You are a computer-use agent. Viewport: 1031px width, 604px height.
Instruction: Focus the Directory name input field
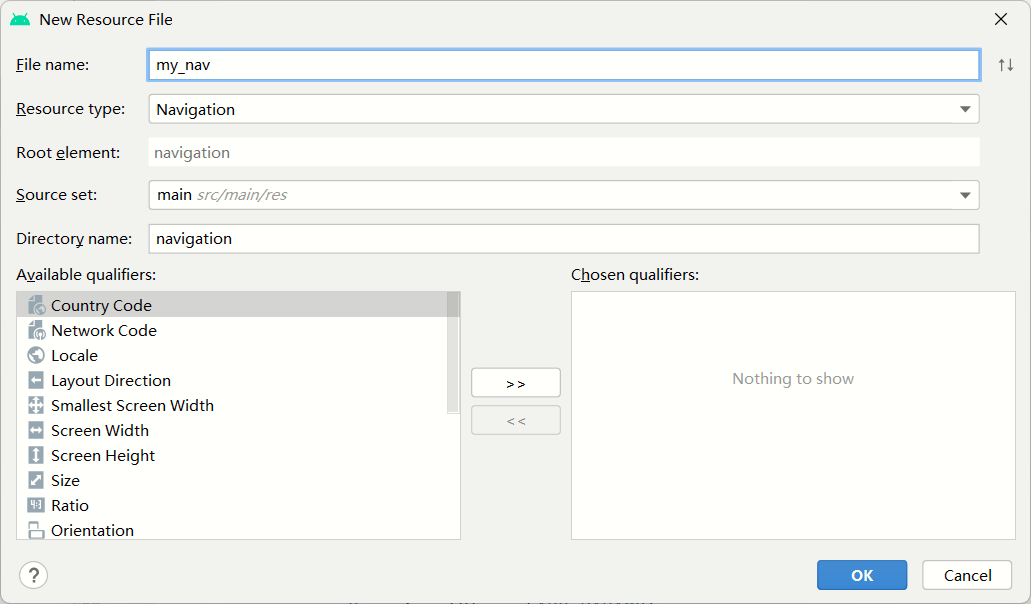click(563, 239)
